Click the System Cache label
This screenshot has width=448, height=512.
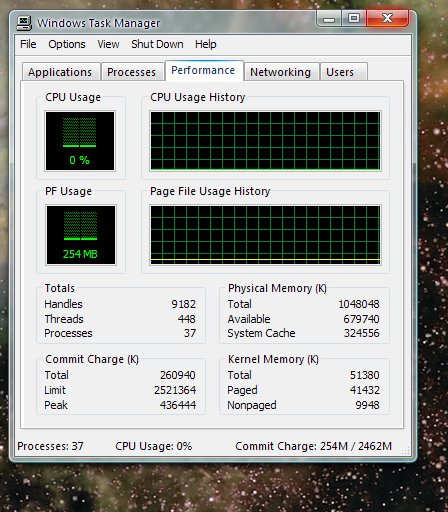(261, 333)
